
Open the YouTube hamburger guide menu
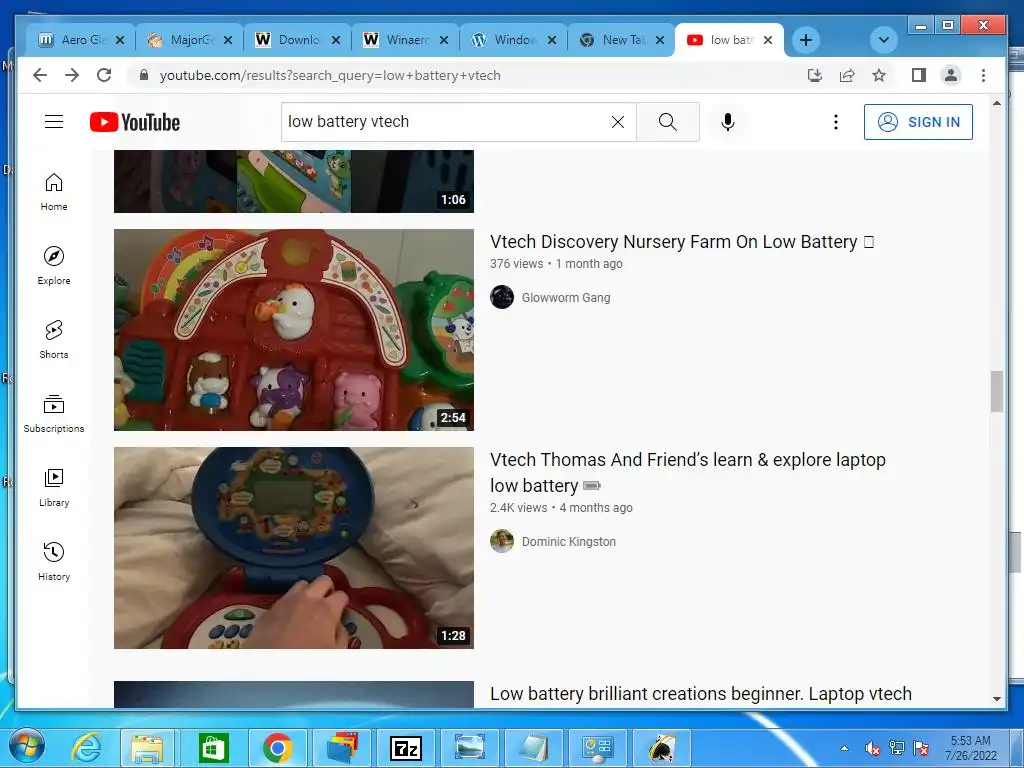click(x=54, y=121)
